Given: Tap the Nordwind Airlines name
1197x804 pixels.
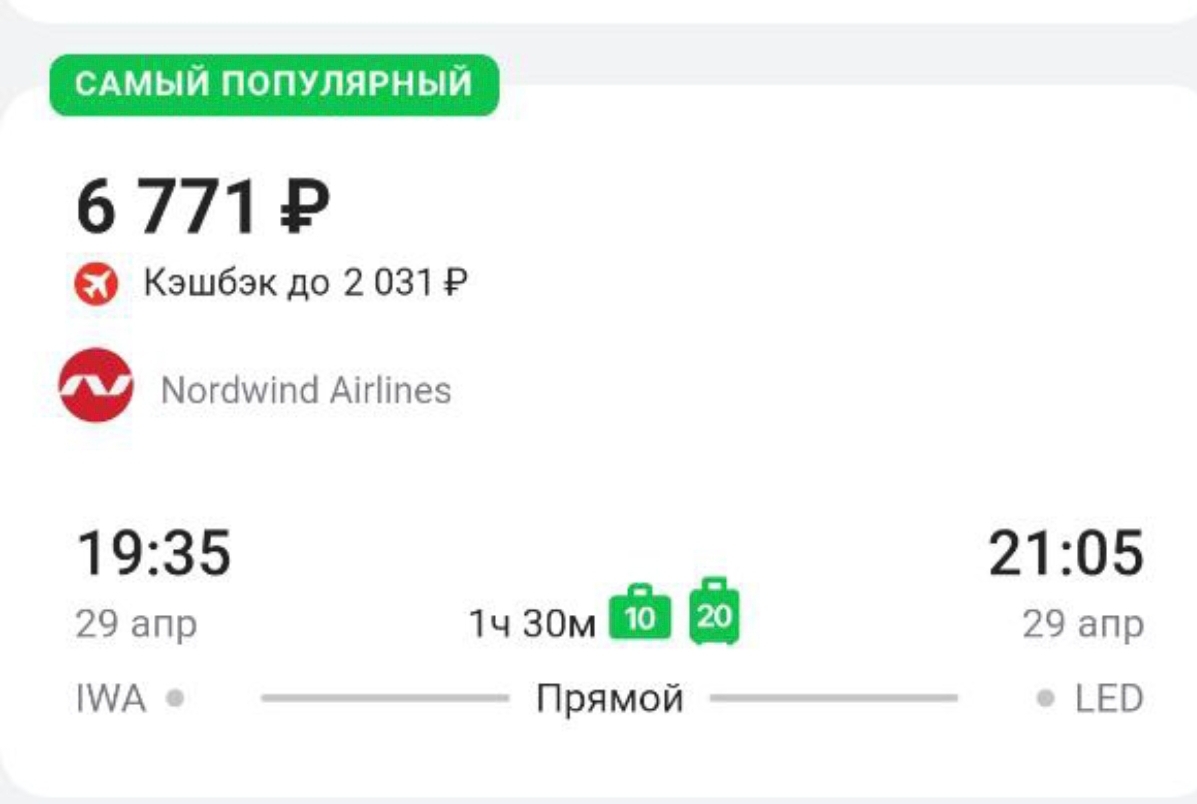Looking at the screenshot, I should click(306, 390).
